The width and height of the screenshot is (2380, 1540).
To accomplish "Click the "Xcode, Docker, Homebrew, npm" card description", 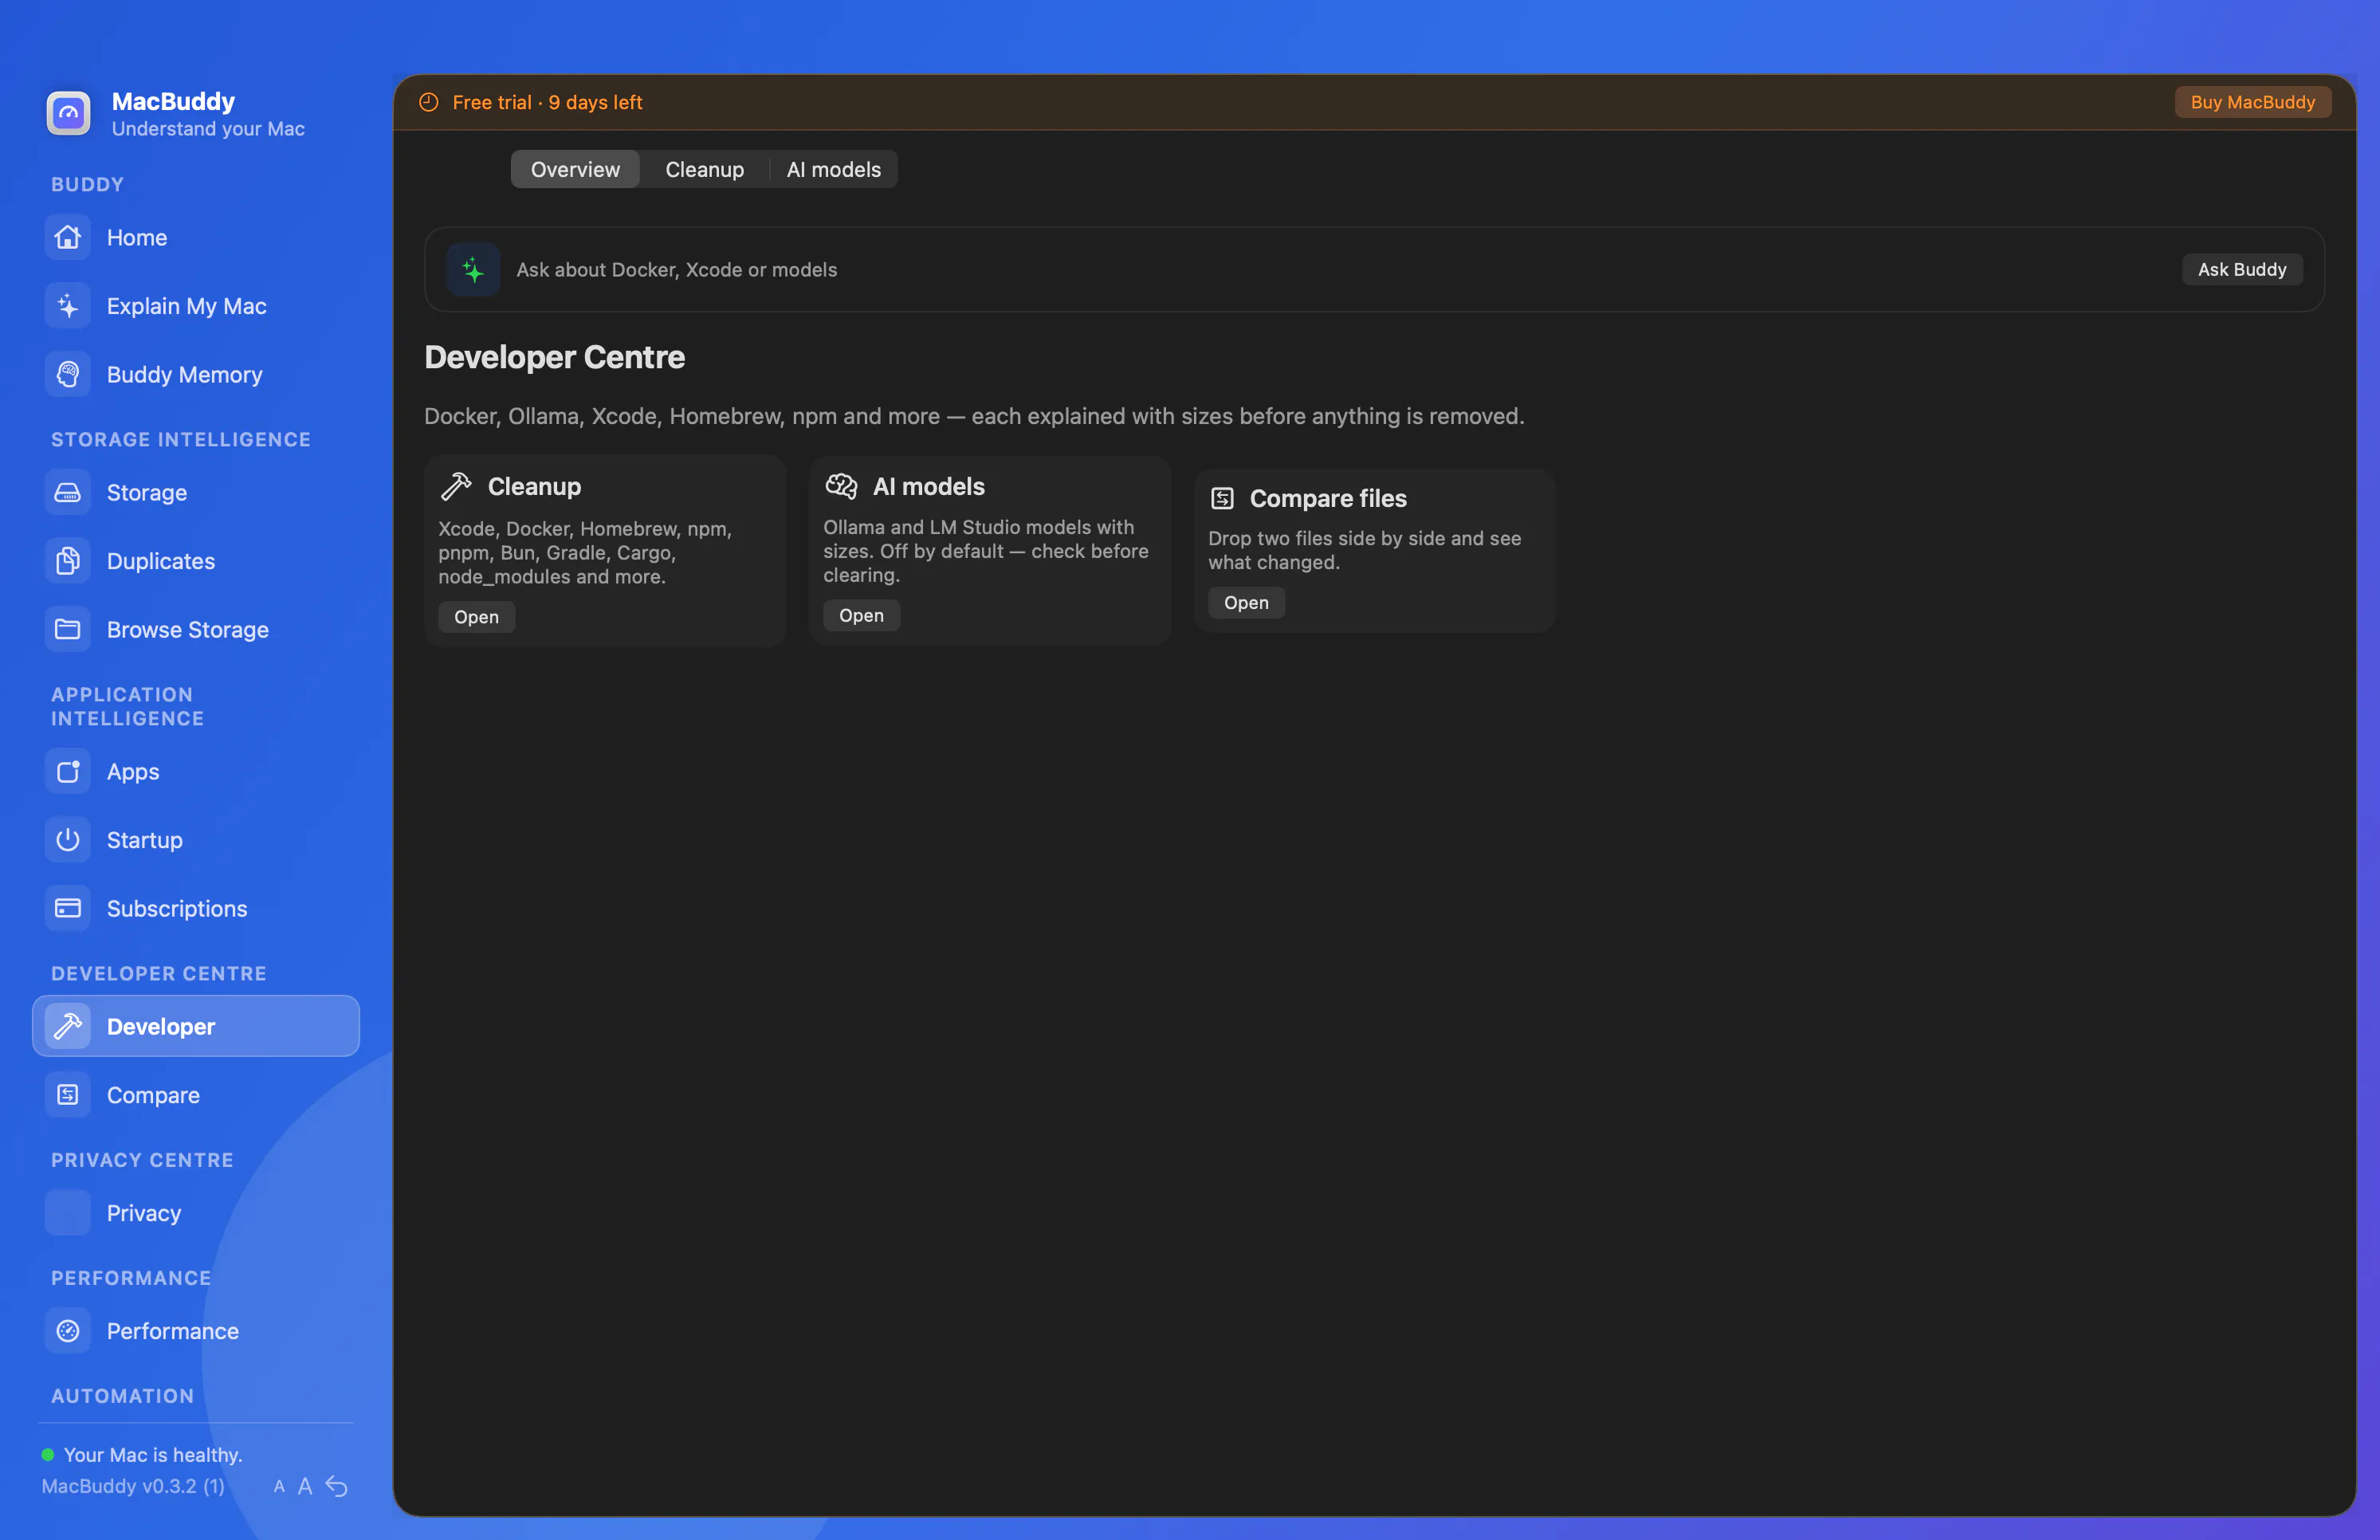I will pos(585,553).
